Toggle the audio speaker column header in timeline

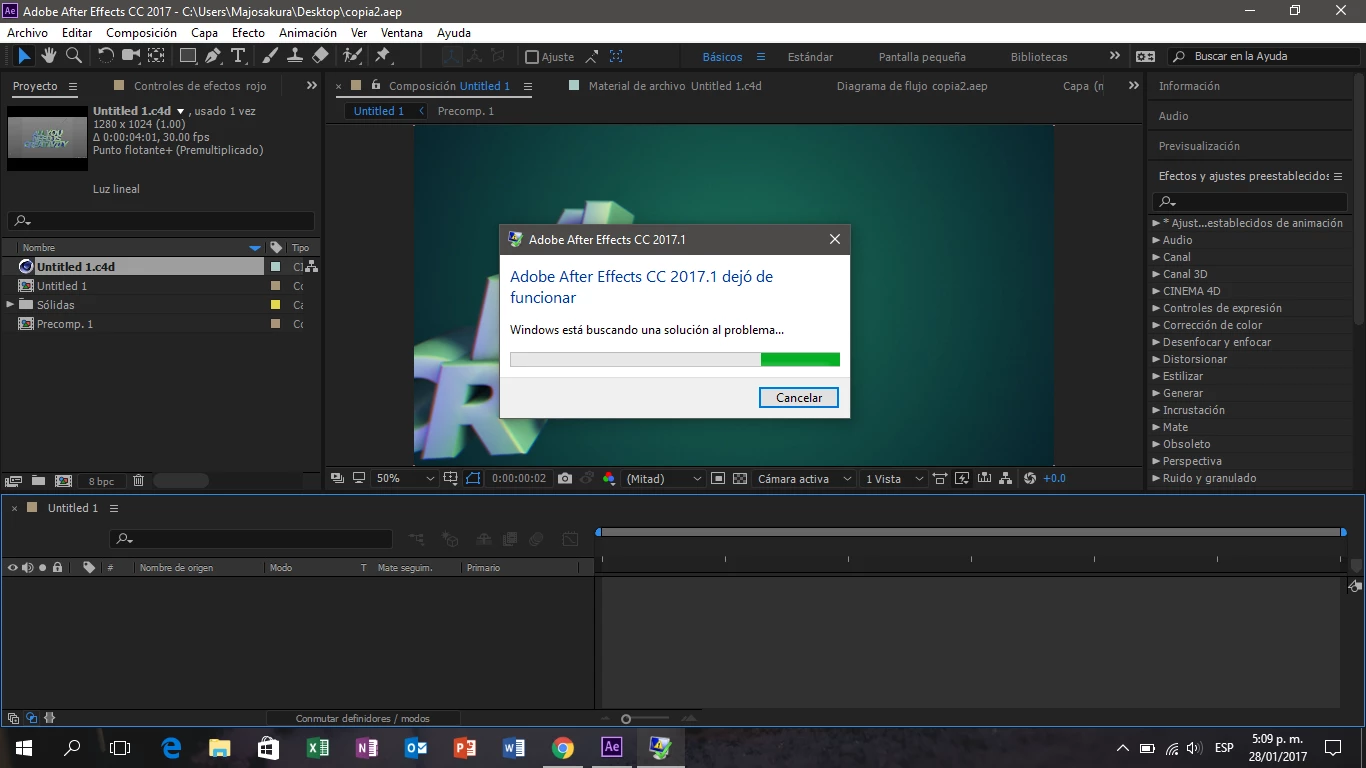(27, 567)
